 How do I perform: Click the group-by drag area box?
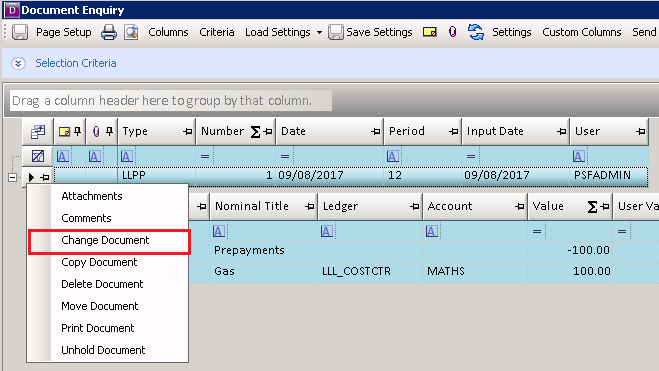171,101
